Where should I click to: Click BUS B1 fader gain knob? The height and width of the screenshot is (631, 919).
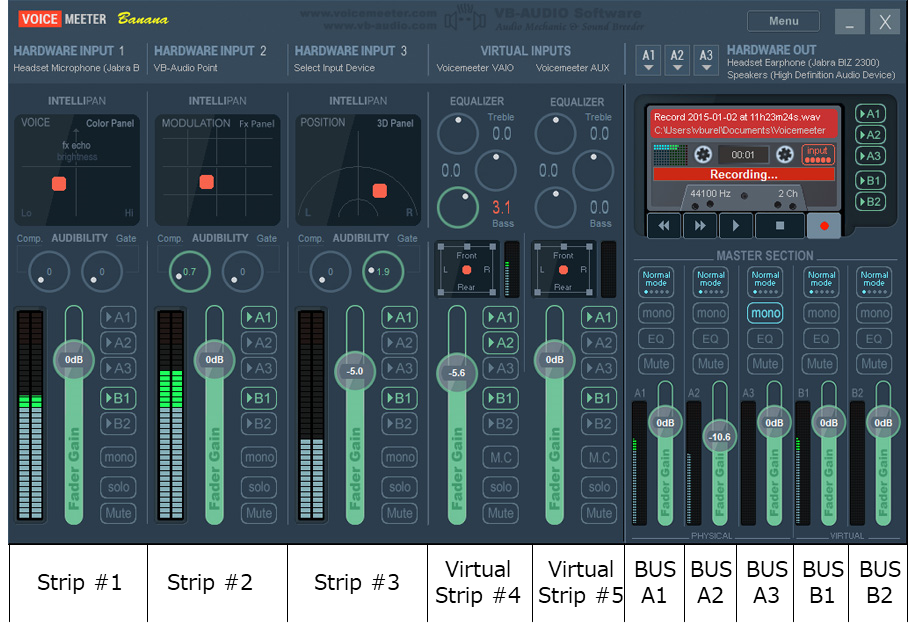(829, 423)
